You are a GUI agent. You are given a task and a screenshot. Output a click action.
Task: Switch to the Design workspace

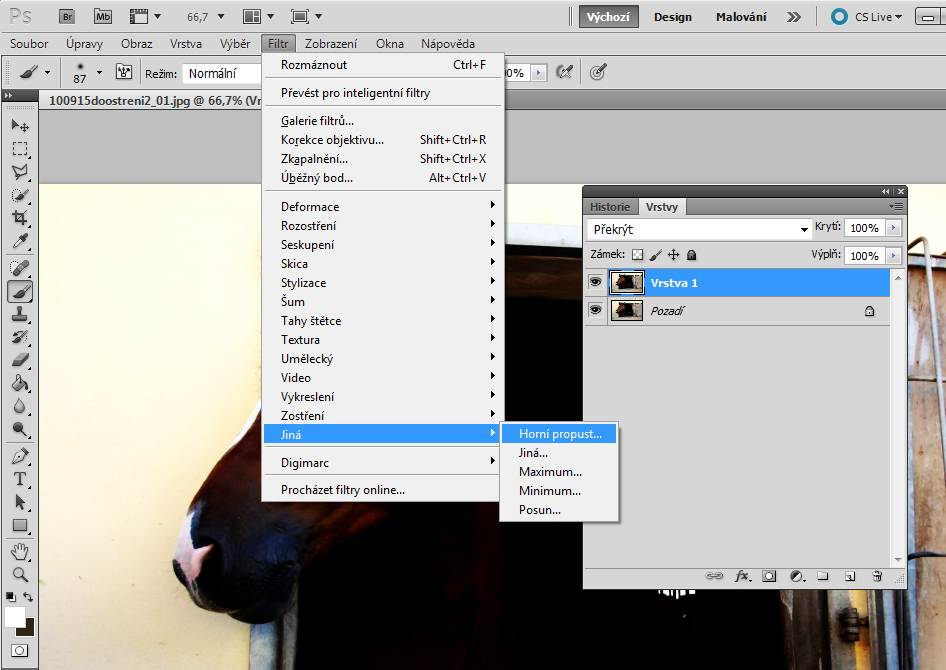pos(672,17)
